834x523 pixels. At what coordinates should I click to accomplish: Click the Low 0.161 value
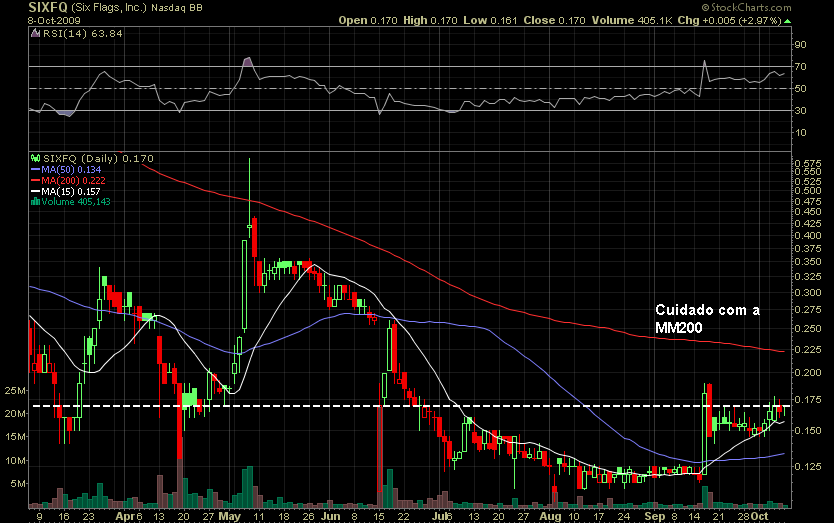pyautogui.click(x=490, y=20)
